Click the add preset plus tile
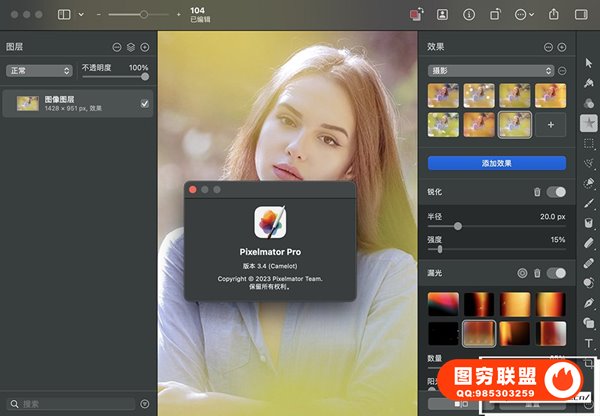The height and width of the screenshot is (416, 600). click(x=550, y=124)
